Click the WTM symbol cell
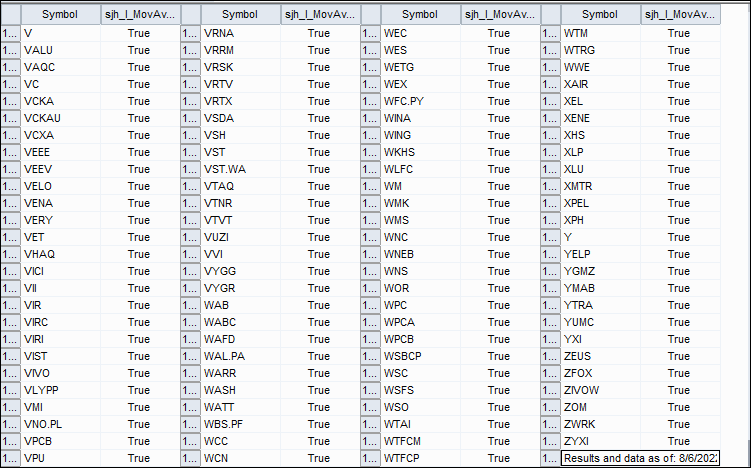The image size is (751, 468). 601,33
